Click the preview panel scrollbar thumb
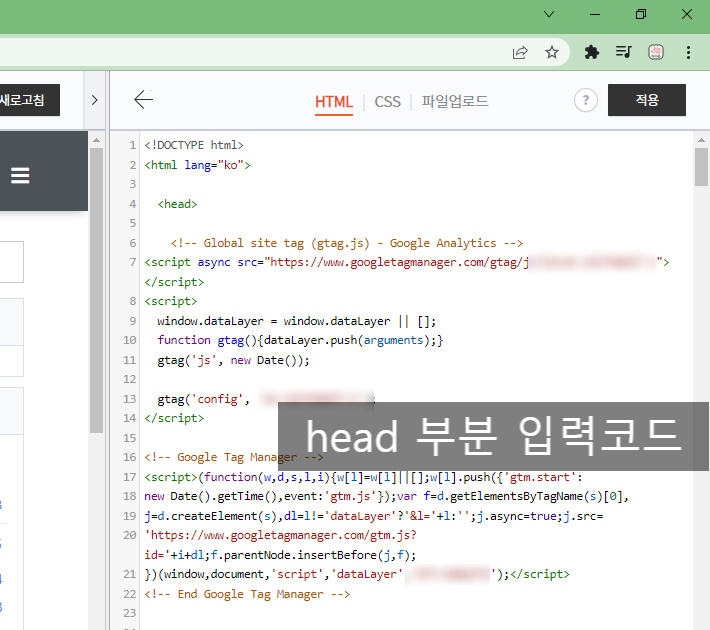The image size is (710, 630). point(96,290)
